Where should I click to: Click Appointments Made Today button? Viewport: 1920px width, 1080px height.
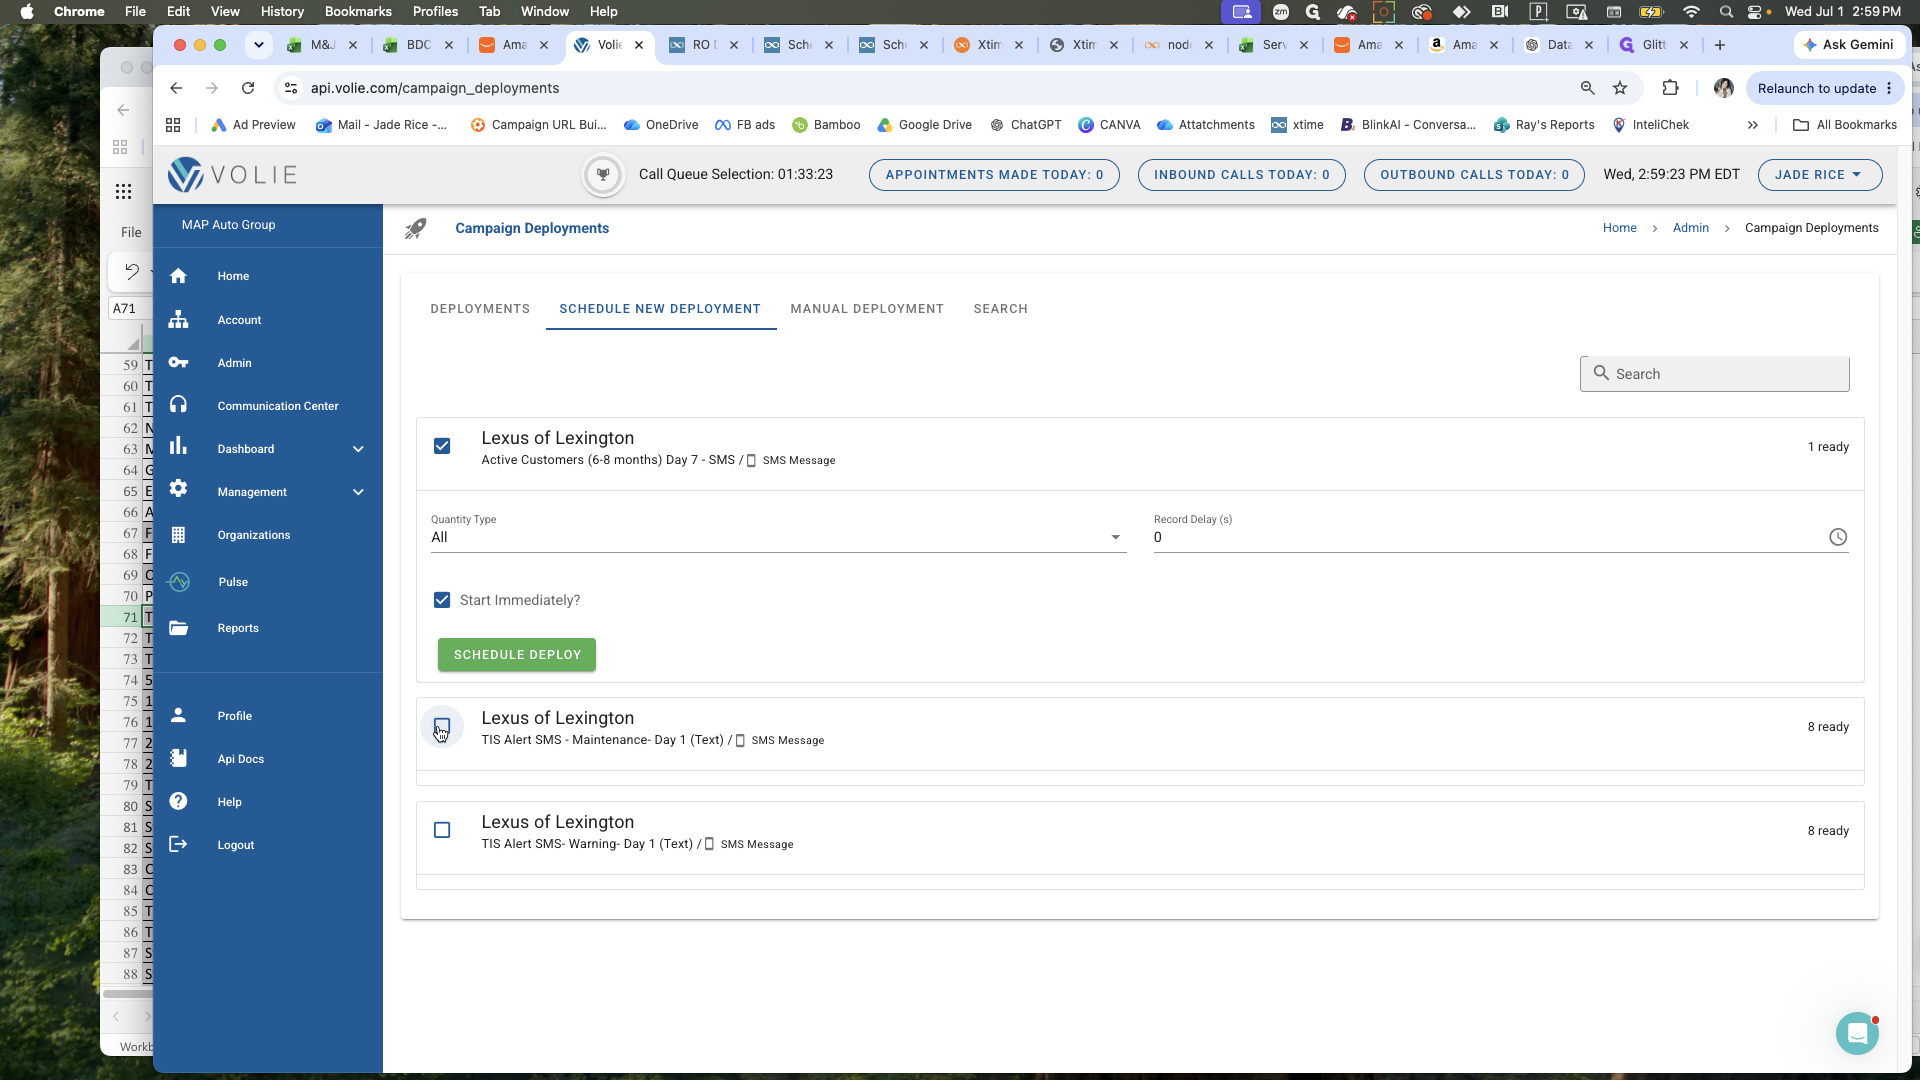click(994, 175)
